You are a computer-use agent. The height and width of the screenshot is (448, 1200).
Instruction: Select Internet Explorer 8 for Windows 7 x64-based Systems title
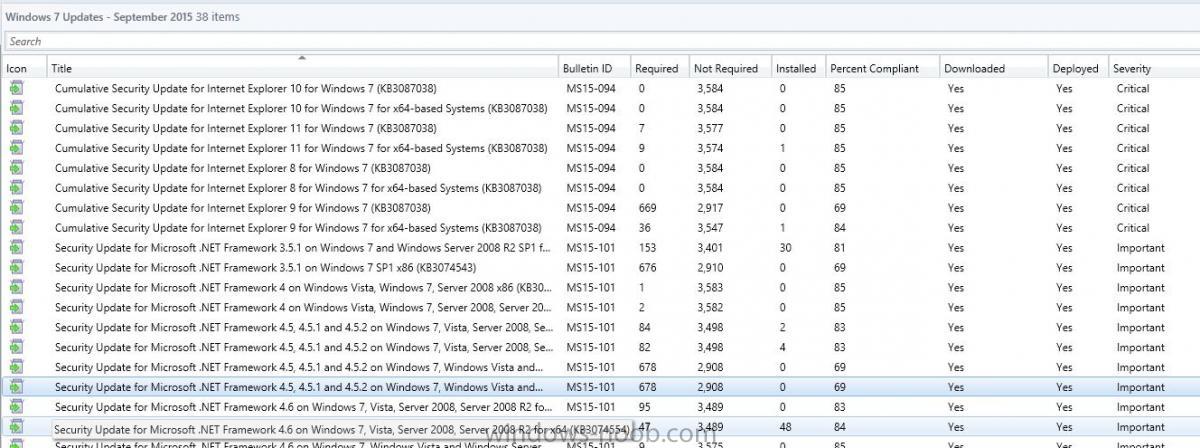tap(298, 188)
